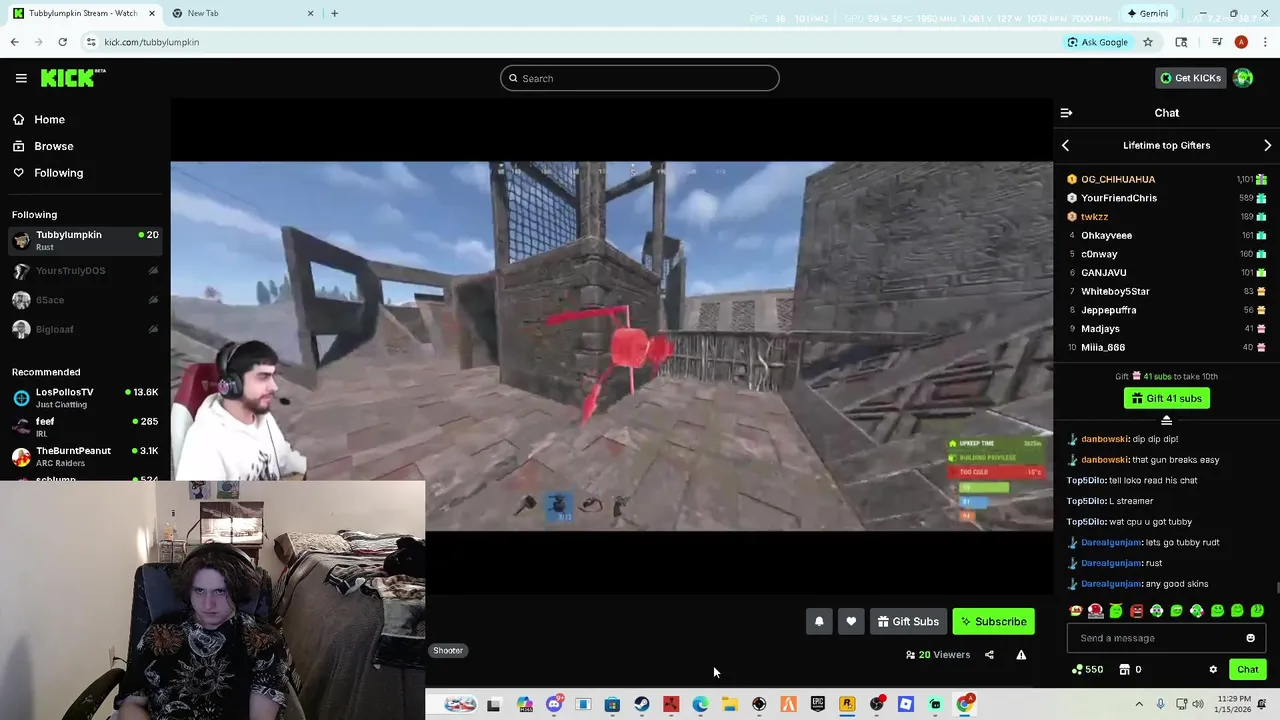Go back in browser history
Viewport: 1280px width, 720px height.
point(14,42)
